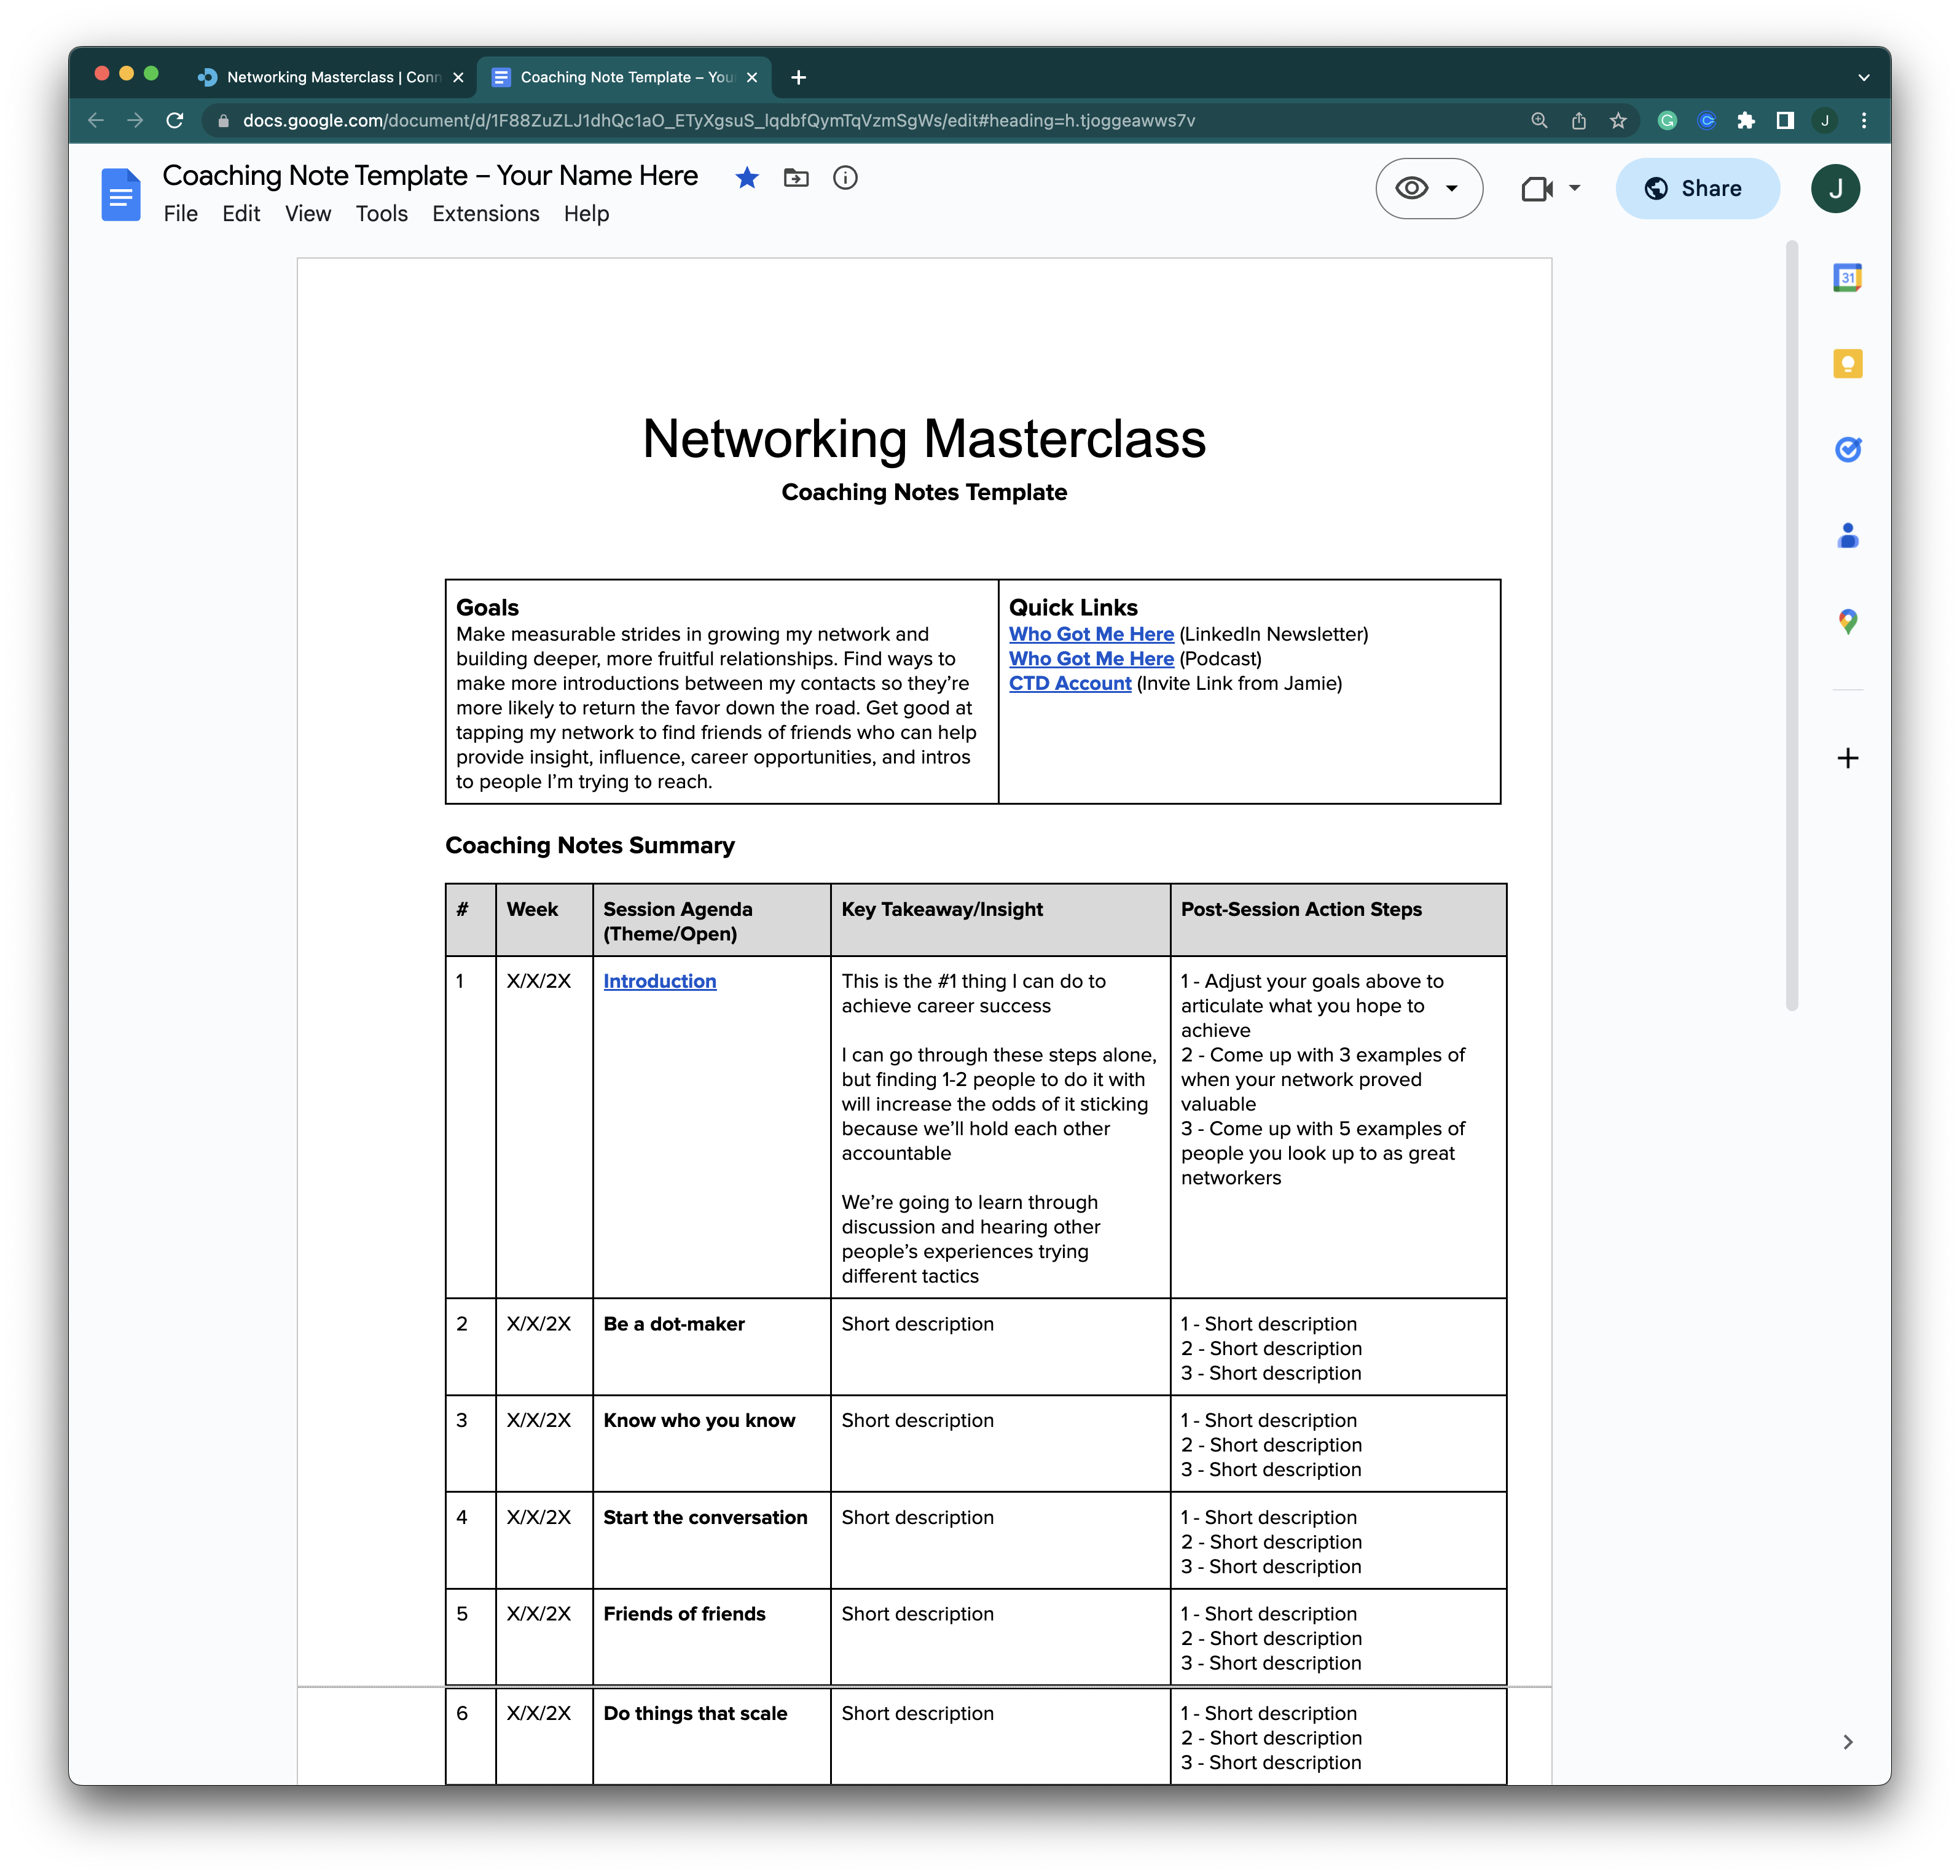Screen dimensions: 1960x1876
Task: Open Google Tasks in the side panel
Action: click(x=1848, y=449)
